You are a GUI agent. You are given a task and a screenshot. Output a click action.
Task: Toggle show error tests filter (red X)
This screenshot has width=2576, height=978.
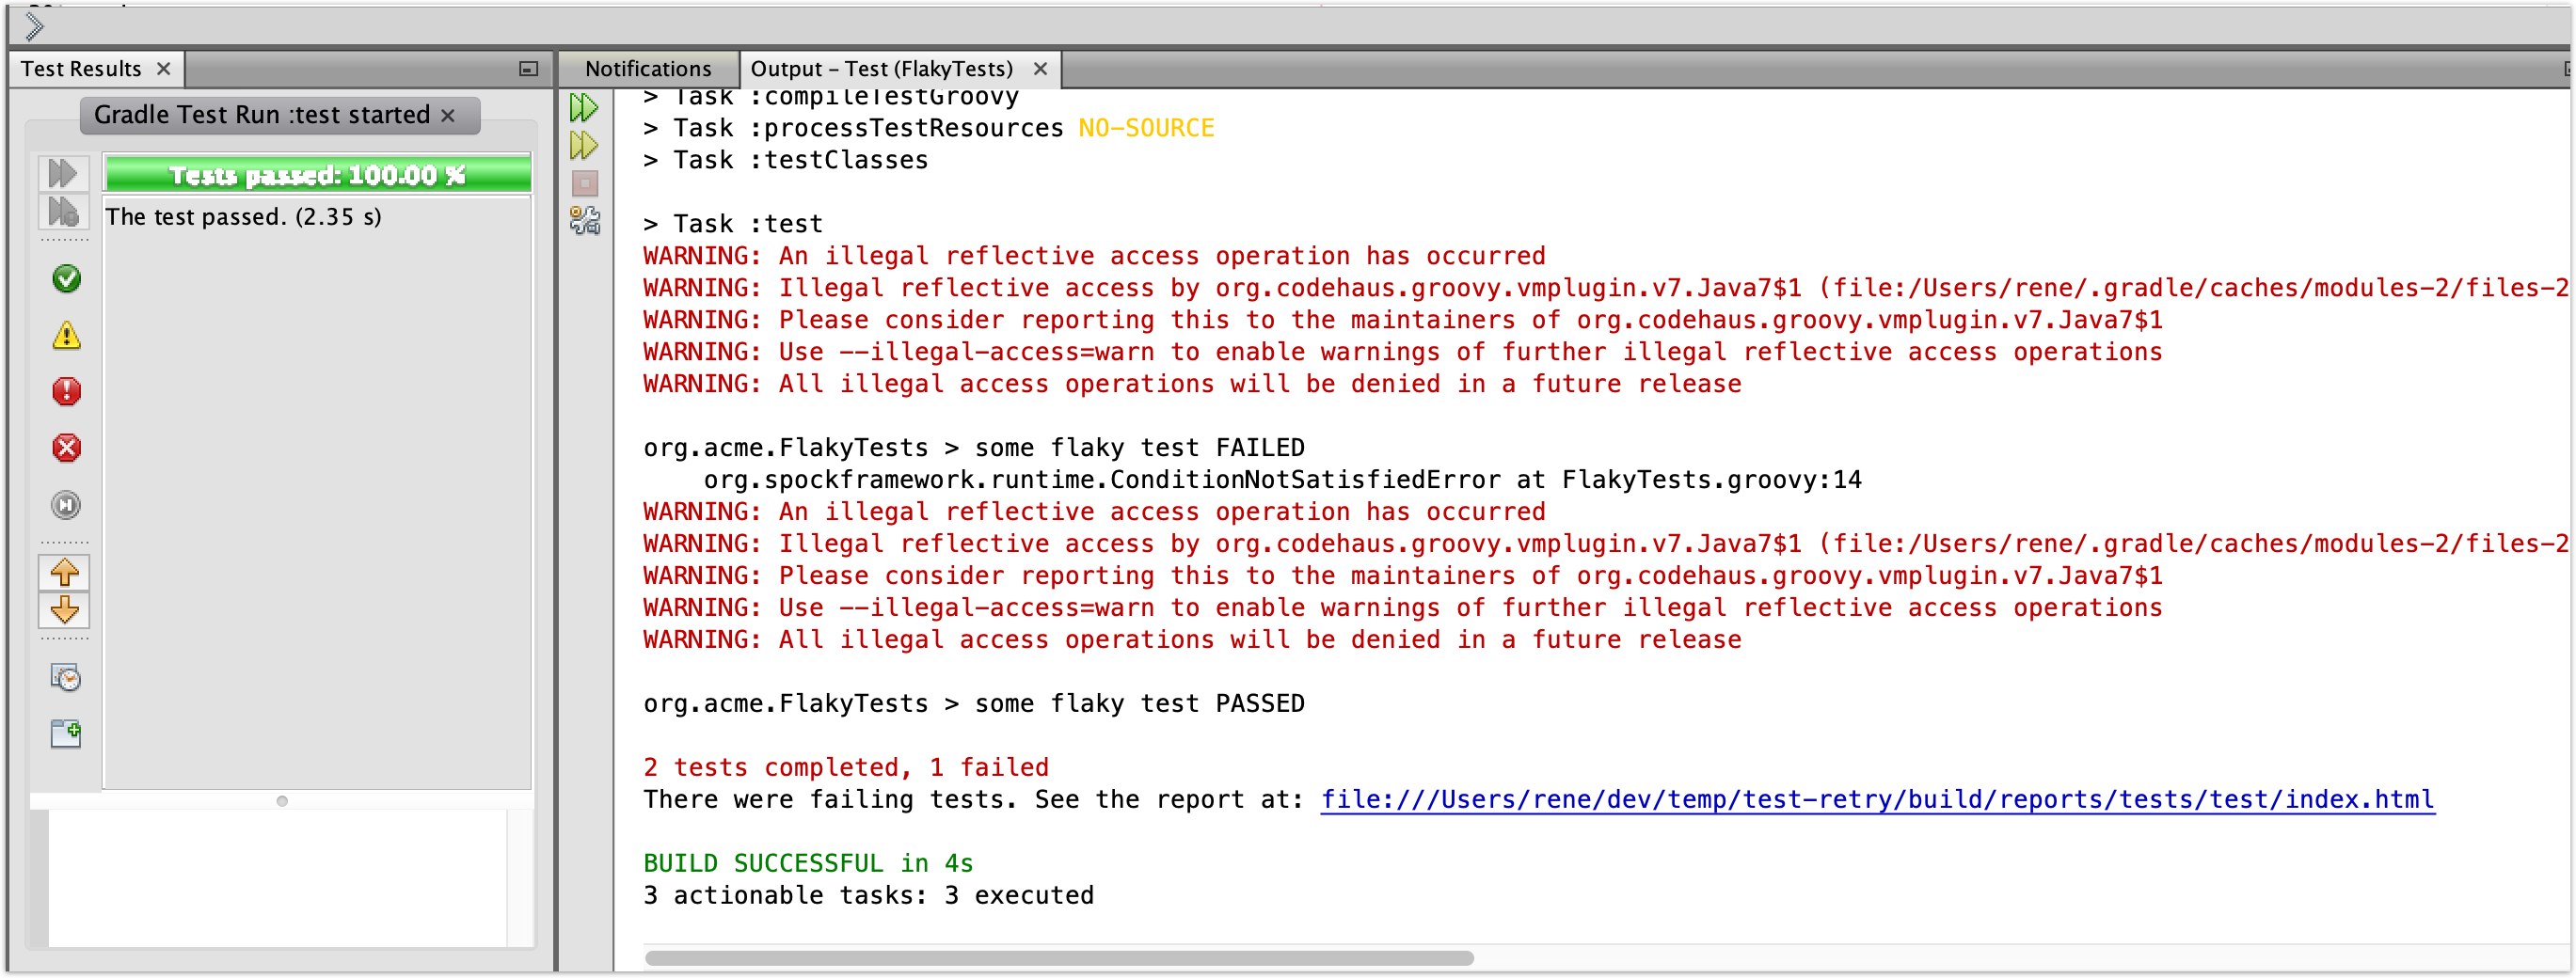tap(66, 448)
